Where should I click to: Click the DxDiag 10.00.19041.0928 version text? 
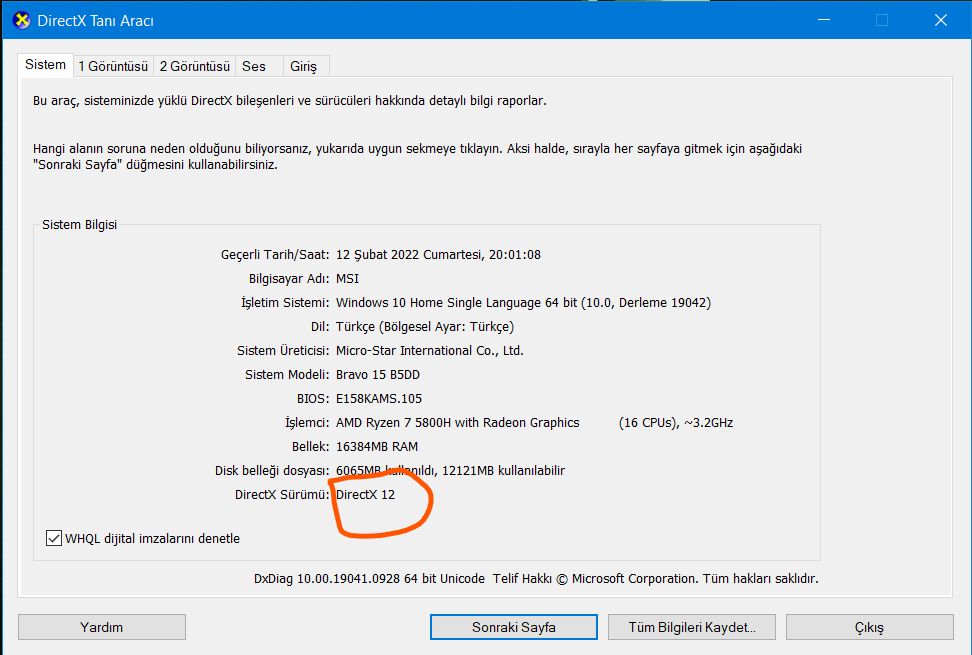pyautogui.click(x=369, y=579)
